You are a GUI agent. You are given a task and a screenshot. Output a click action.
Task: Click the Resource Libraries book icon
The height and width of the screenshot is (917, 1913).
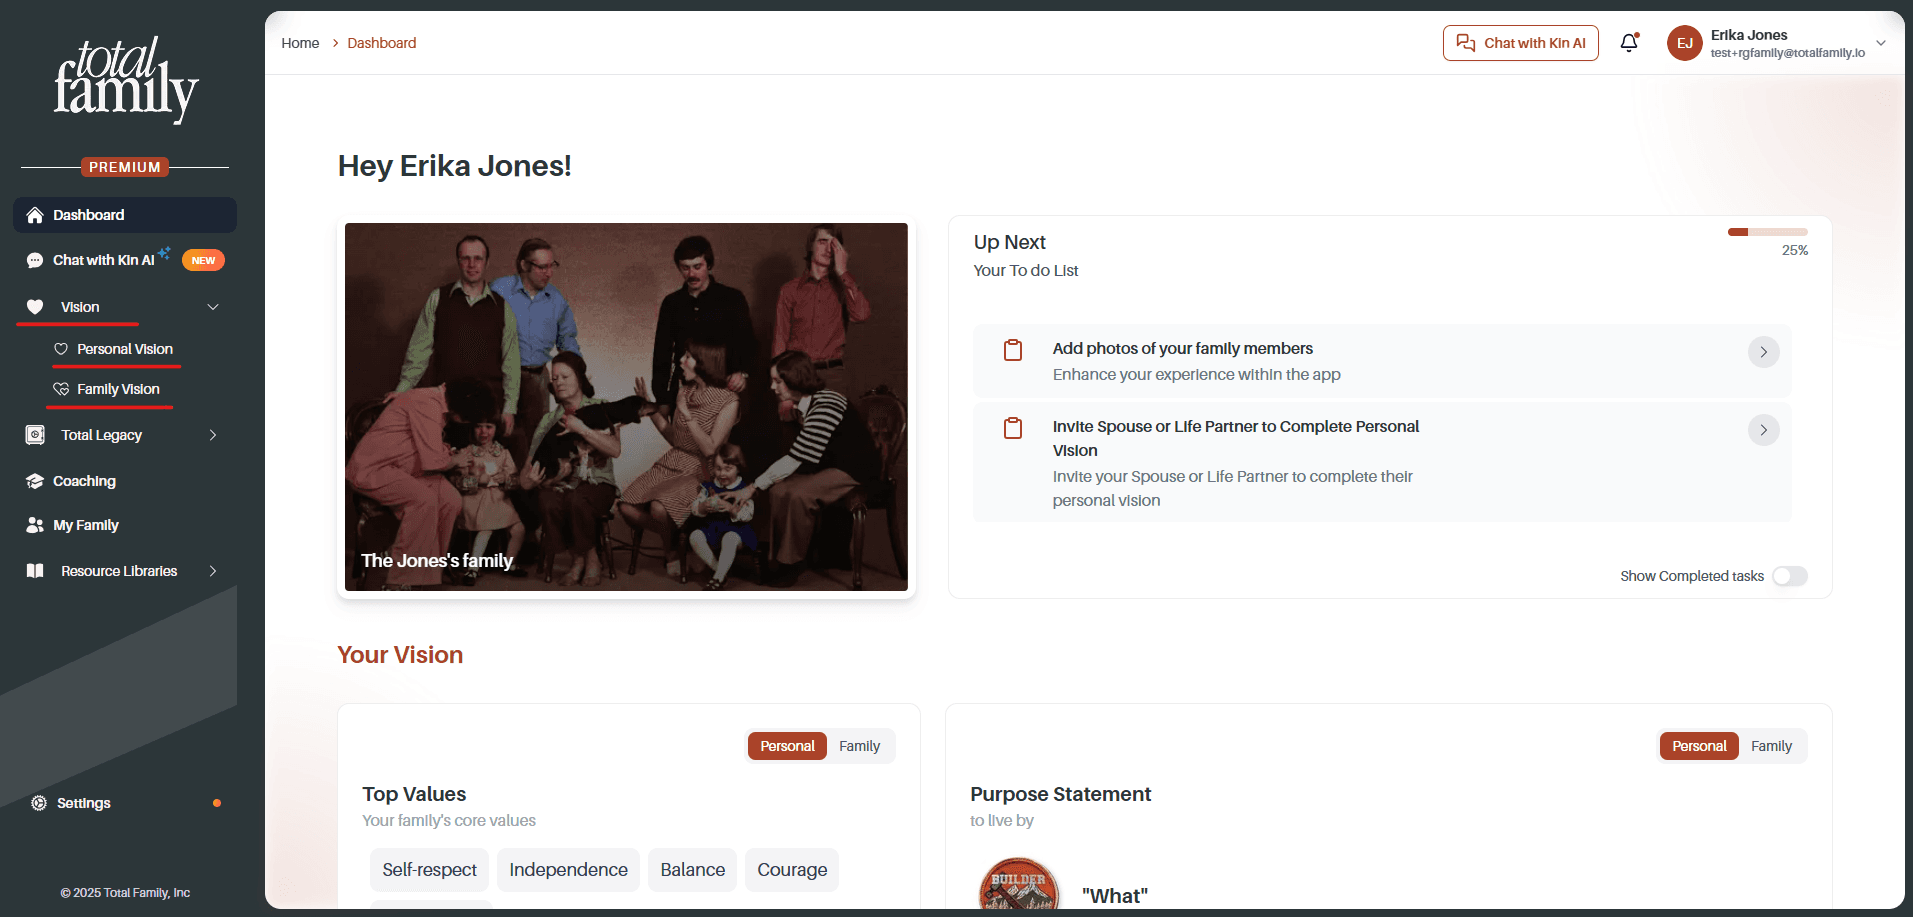coord(35,571)
